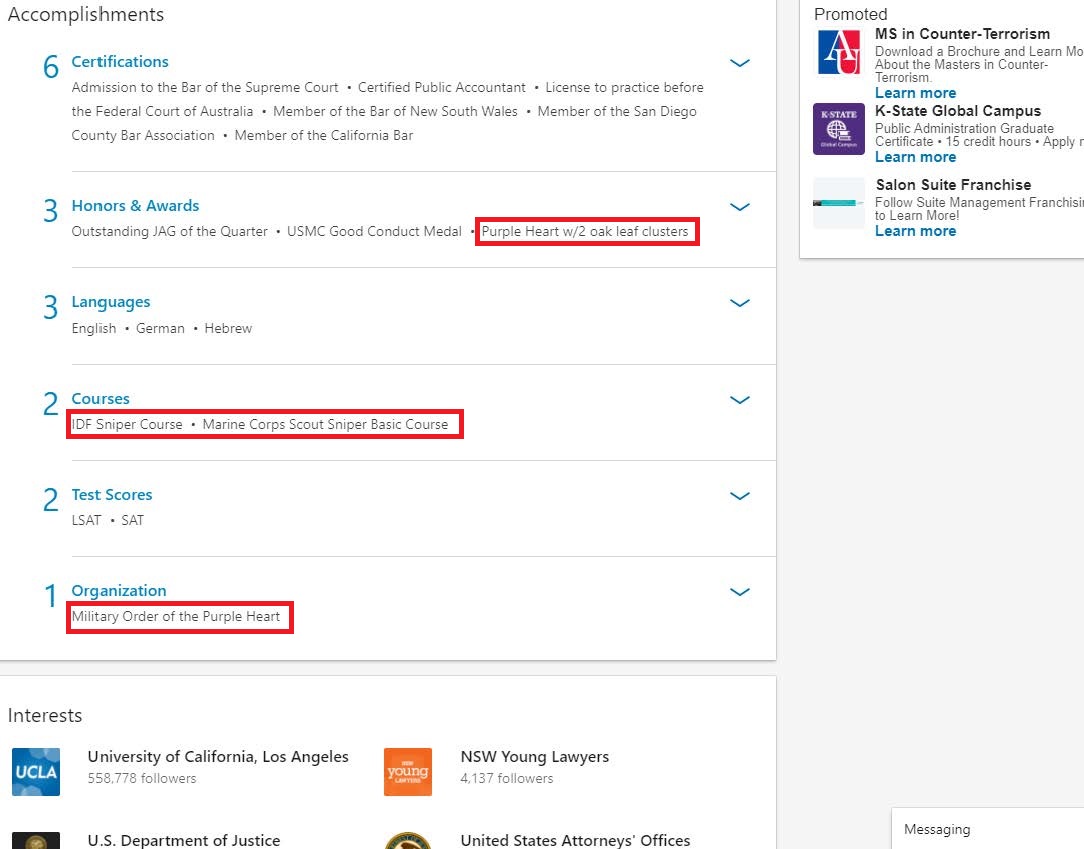Click Learn more under MS in Counter-Terrorism
This screenshot has height=849, width=1084.
click(x=915, y=93)
